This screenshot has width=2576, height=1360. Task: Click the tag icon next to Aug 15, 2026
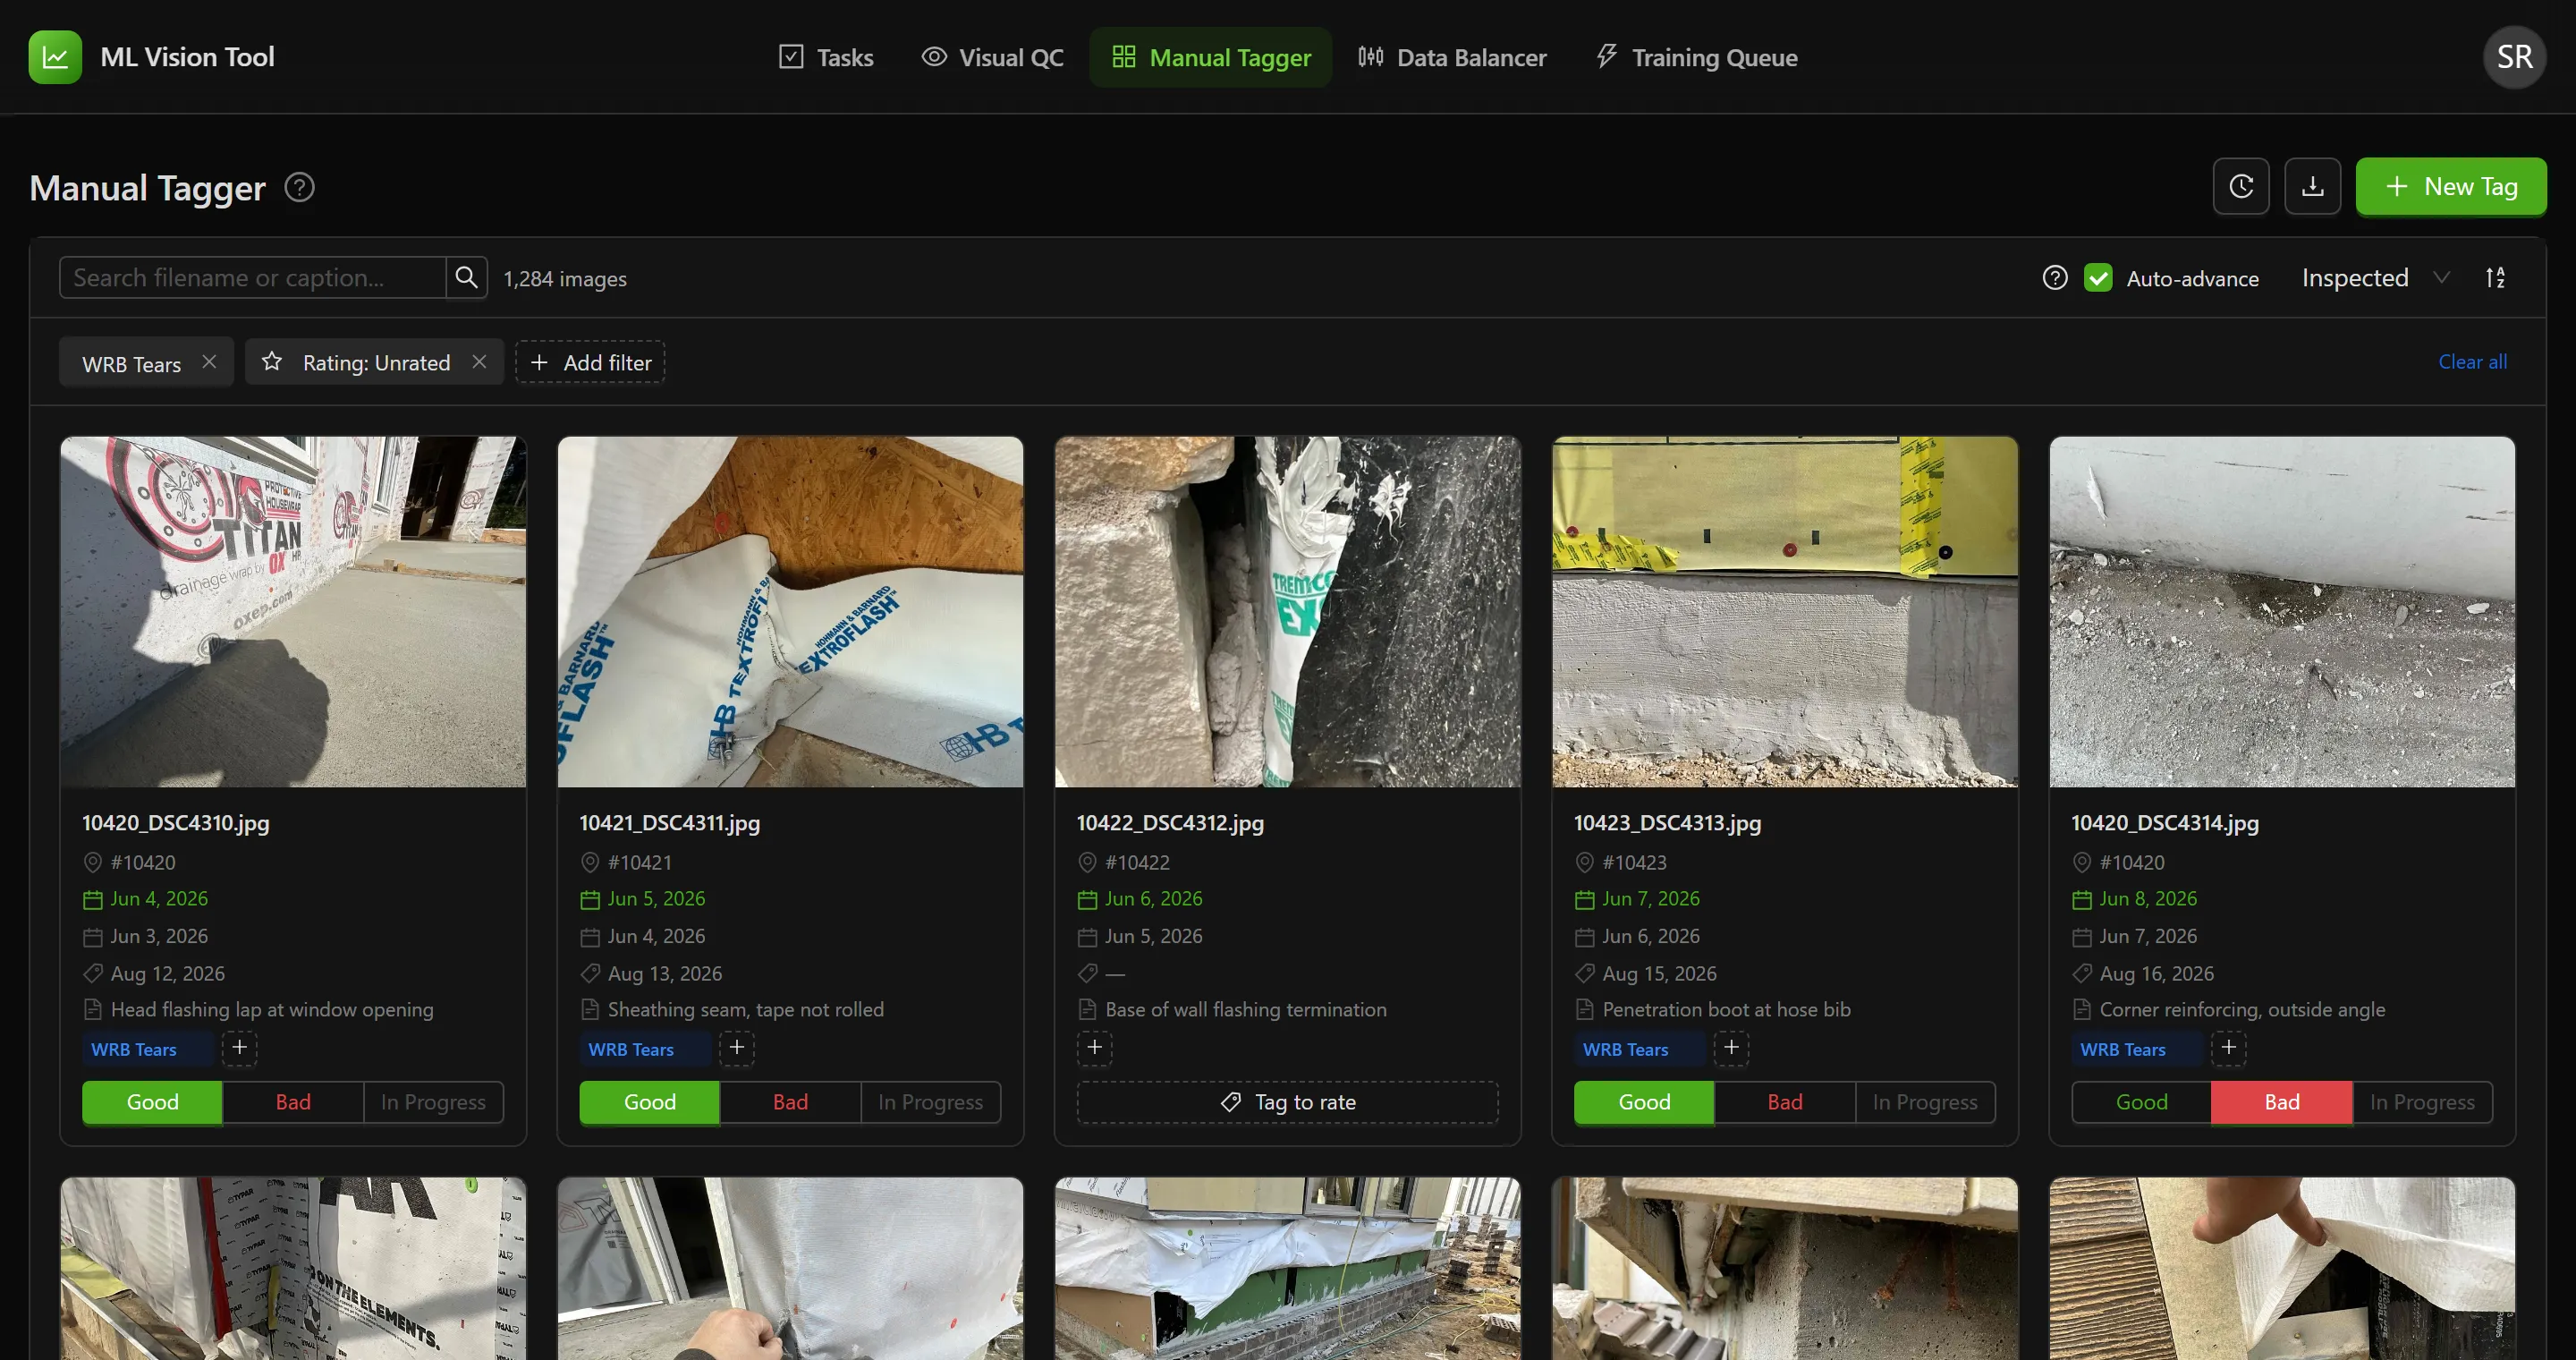coord(1585,973)
